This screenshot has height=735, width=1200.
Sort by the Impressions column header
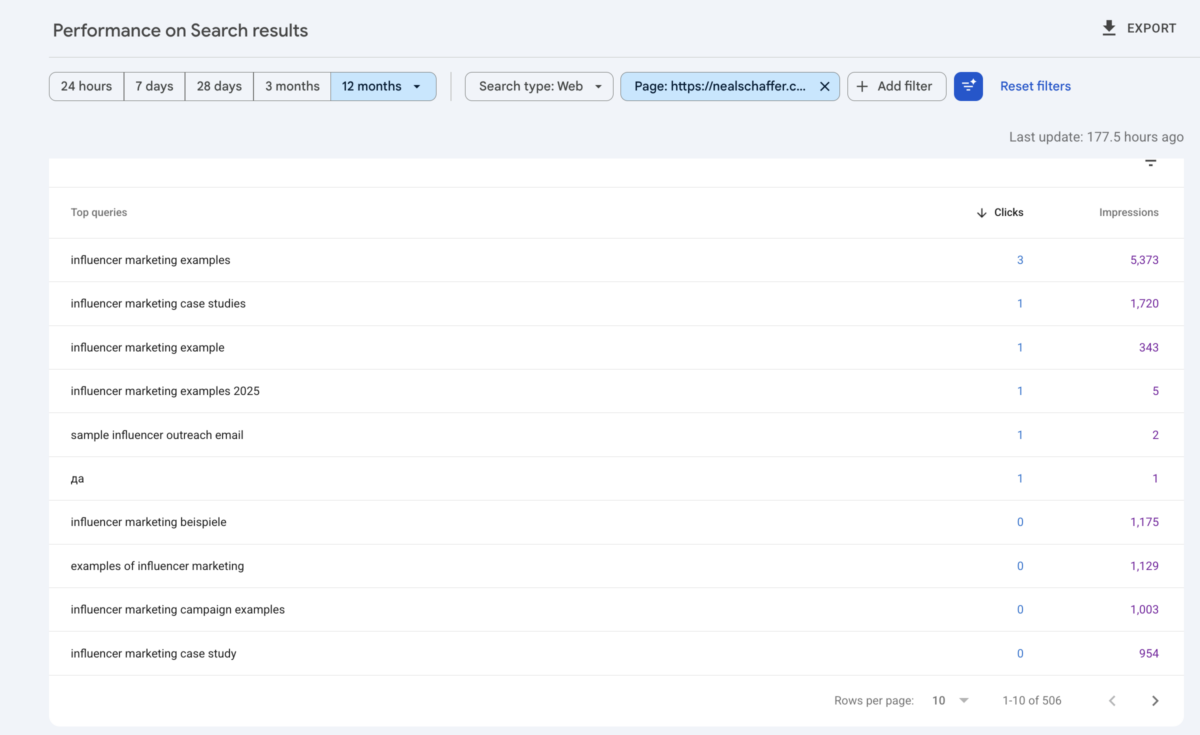[1129, 213]
